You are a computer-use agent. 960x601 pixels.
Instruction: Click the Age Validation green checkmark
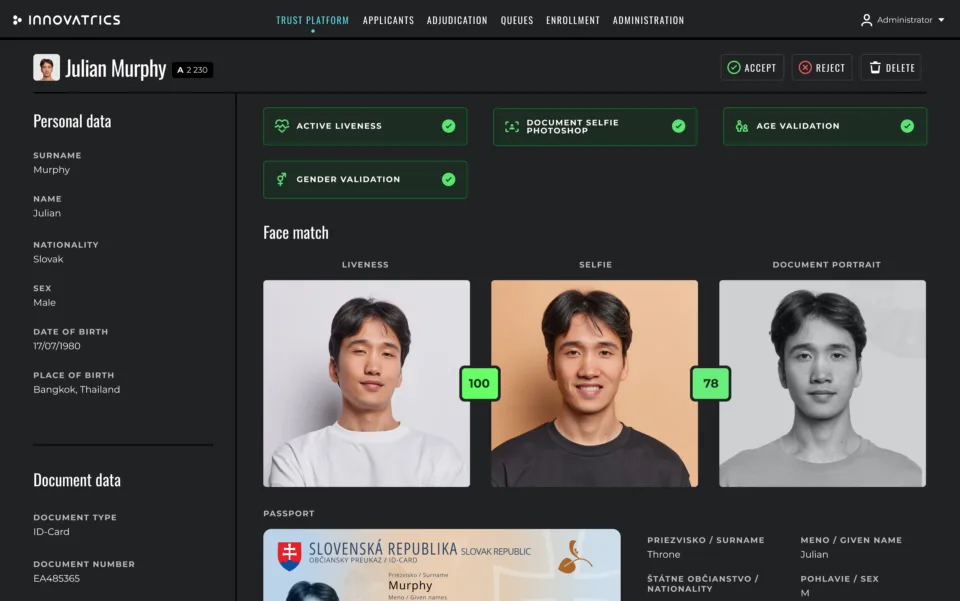pos(907,126)
